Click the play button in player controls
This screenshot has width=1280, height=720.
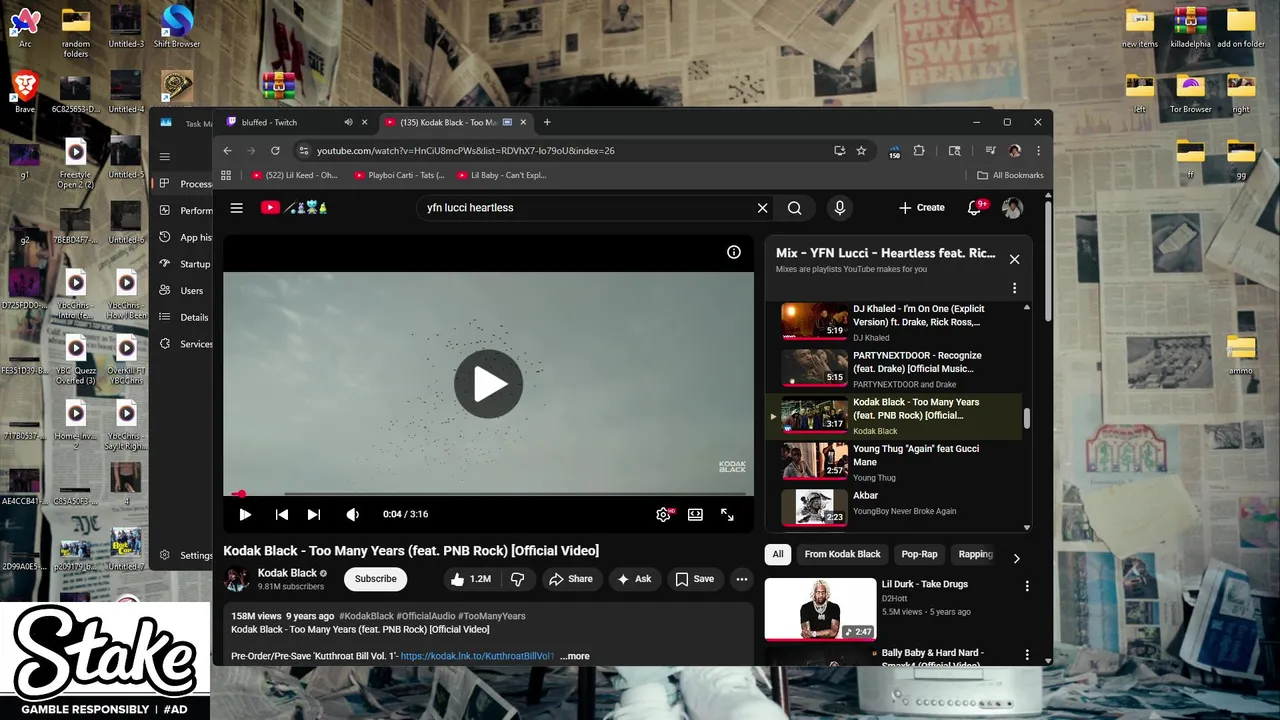click(x=245, y=514)
